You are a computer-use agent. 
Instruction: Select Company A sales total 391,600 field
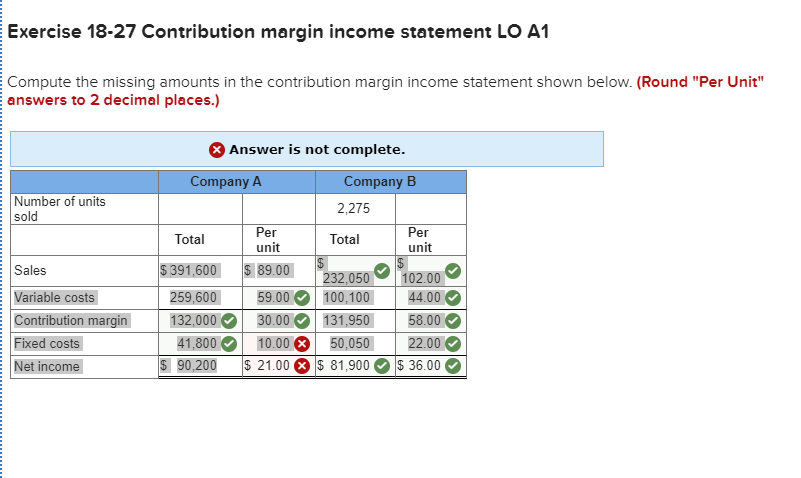point(200,271)
